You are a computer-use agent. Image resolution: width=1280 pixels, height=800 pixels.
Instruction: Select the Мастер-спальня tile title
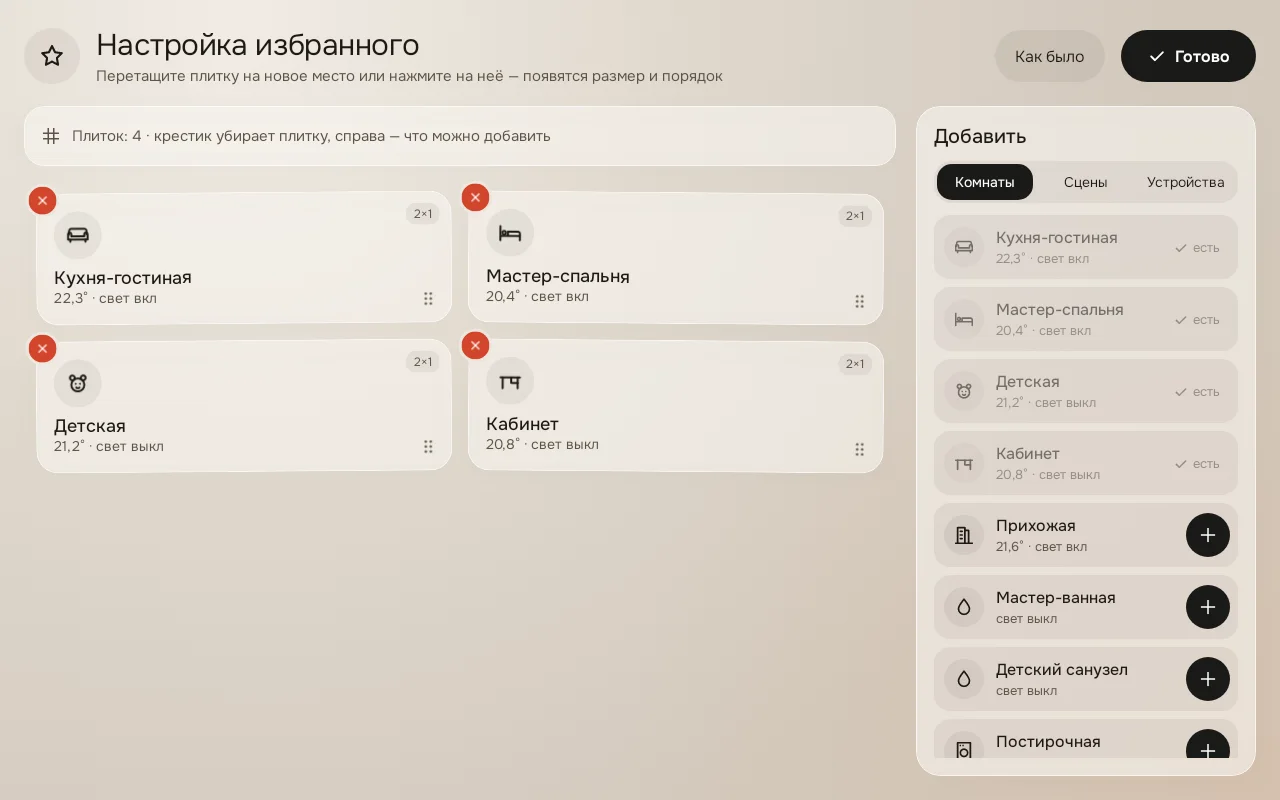tap(558, 276)
